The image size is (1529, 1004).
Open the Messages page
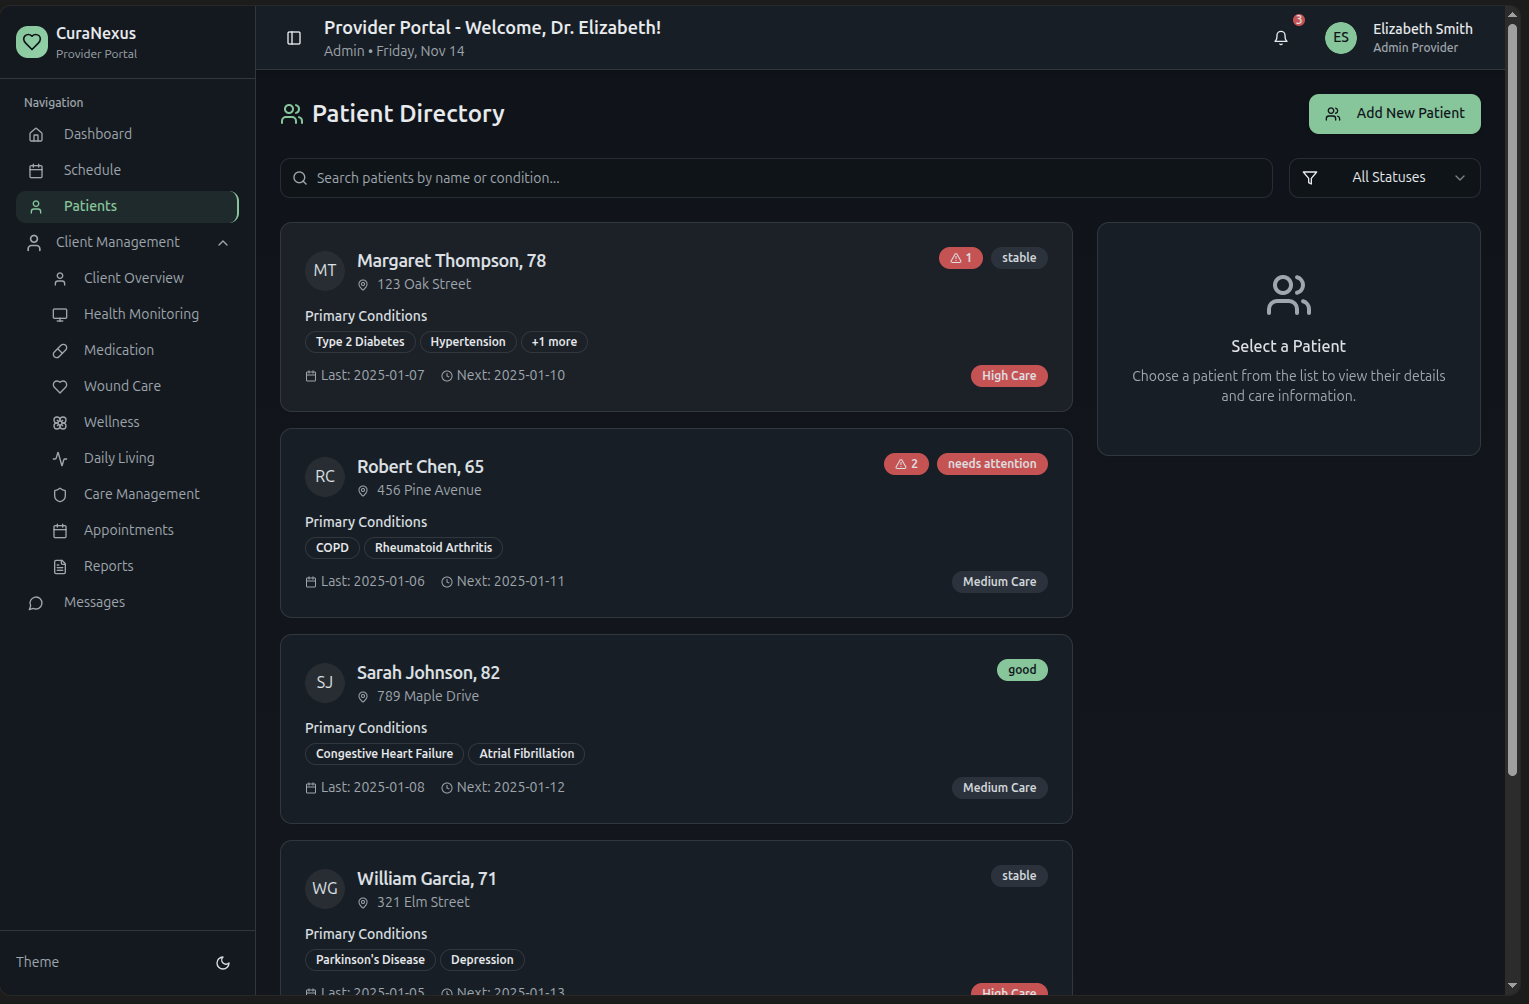[x=94, y=603]
